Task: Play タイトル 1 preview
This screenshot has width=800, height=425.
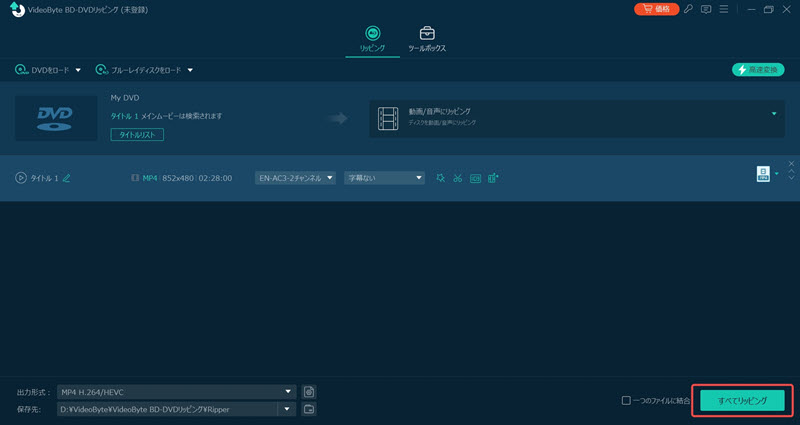Action: [x=20, y=178]
